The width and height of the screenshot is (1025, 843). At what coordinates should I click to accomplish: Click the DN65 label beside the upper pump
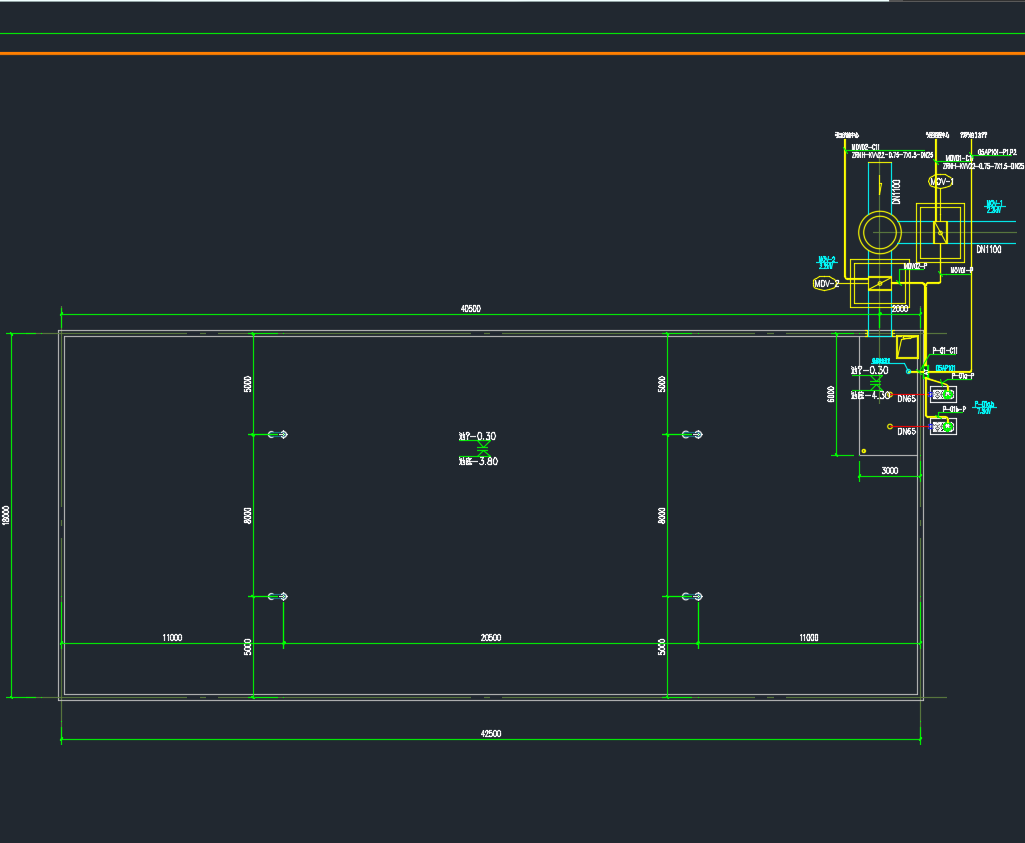tap(907, 399)
